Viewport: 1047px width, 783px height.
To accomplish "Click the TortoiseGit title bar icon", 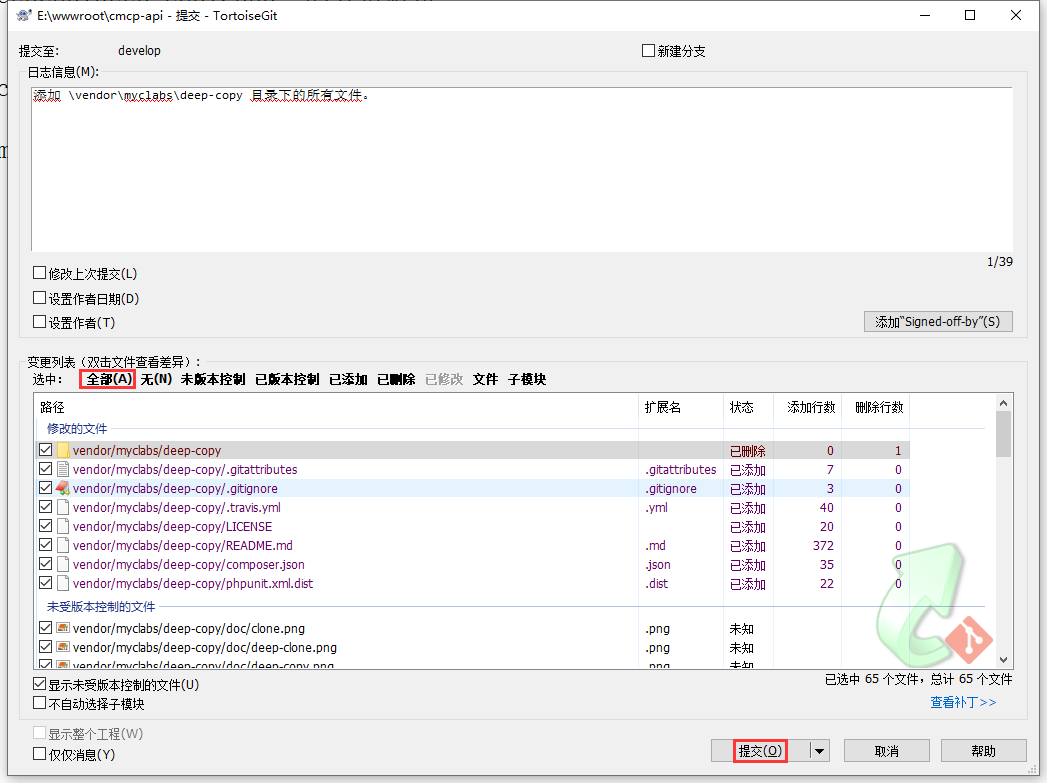I will pos(23,16).
